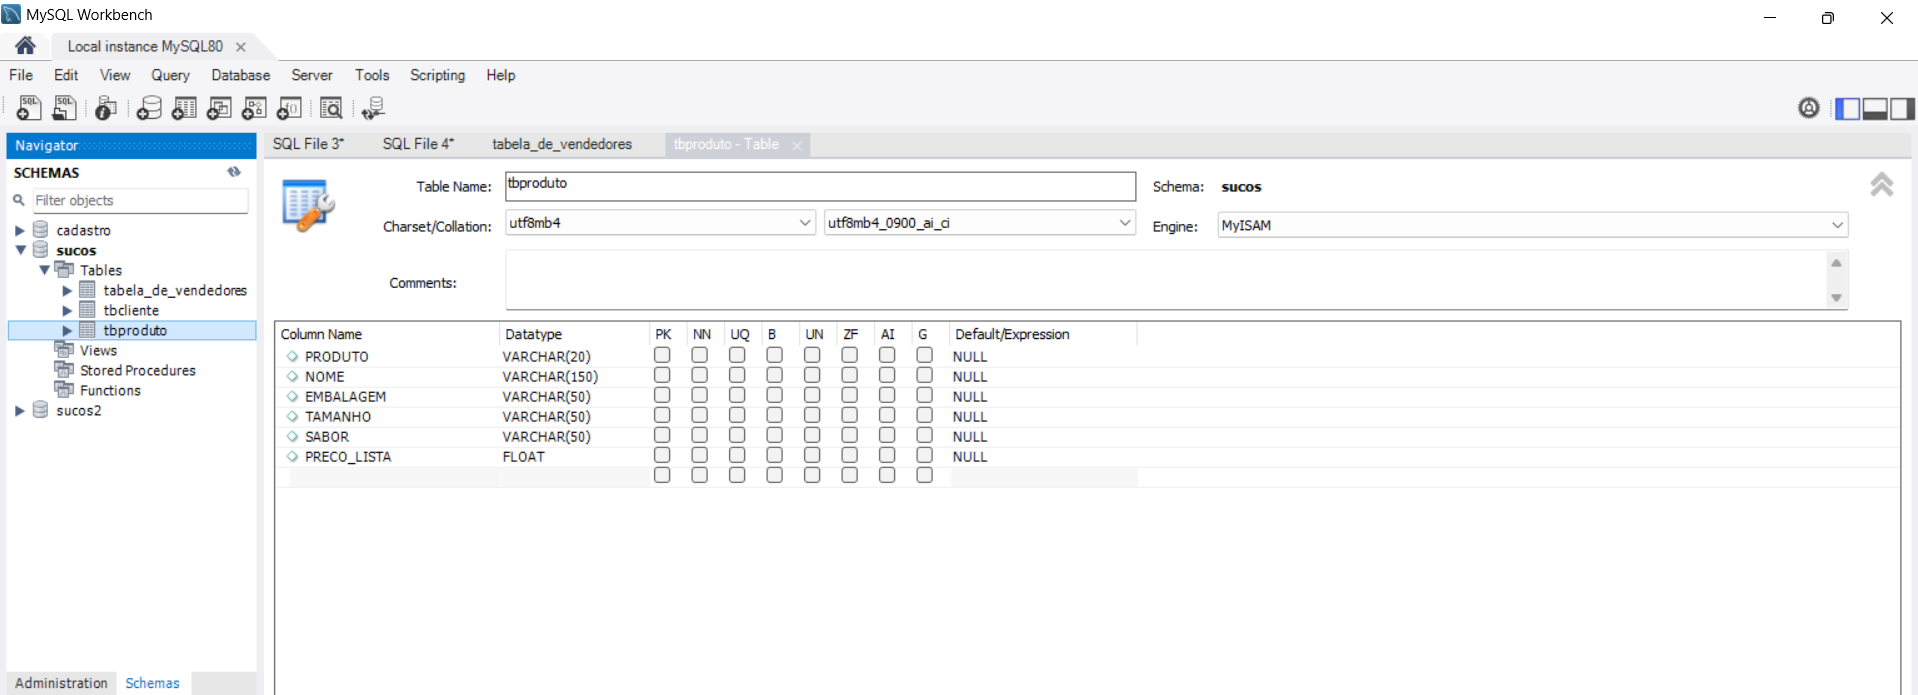Search table data icon

331,108
